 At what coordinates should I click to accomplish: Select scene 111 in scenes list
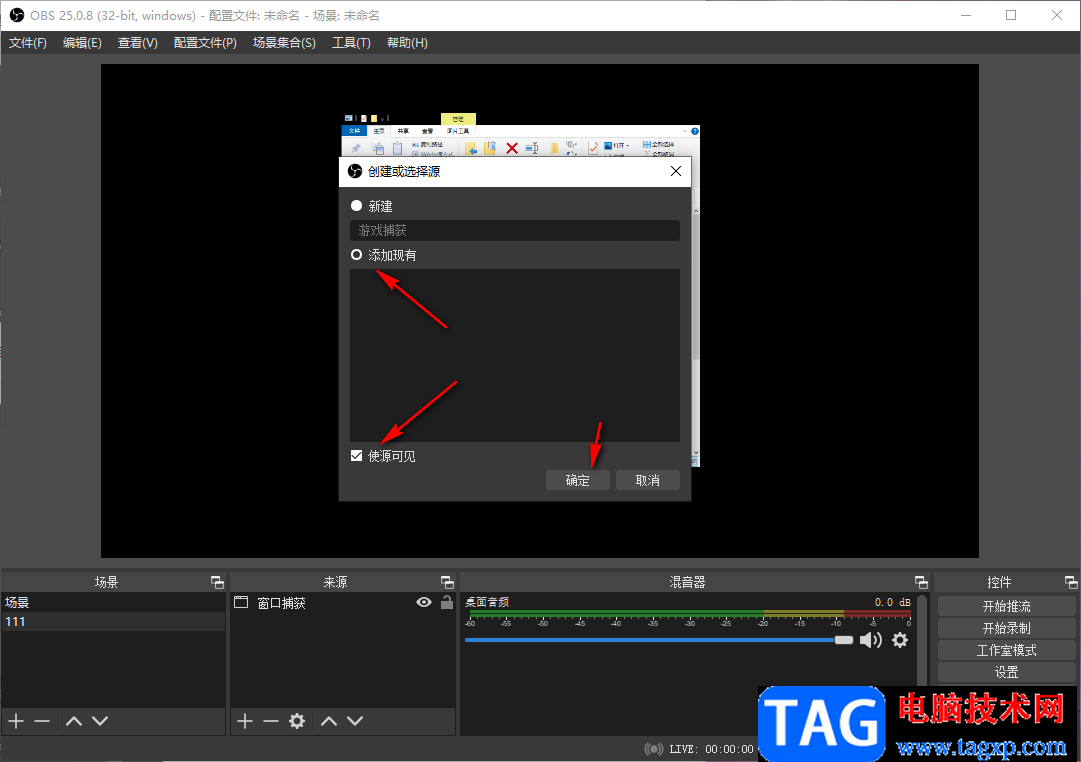coord(113,621)
